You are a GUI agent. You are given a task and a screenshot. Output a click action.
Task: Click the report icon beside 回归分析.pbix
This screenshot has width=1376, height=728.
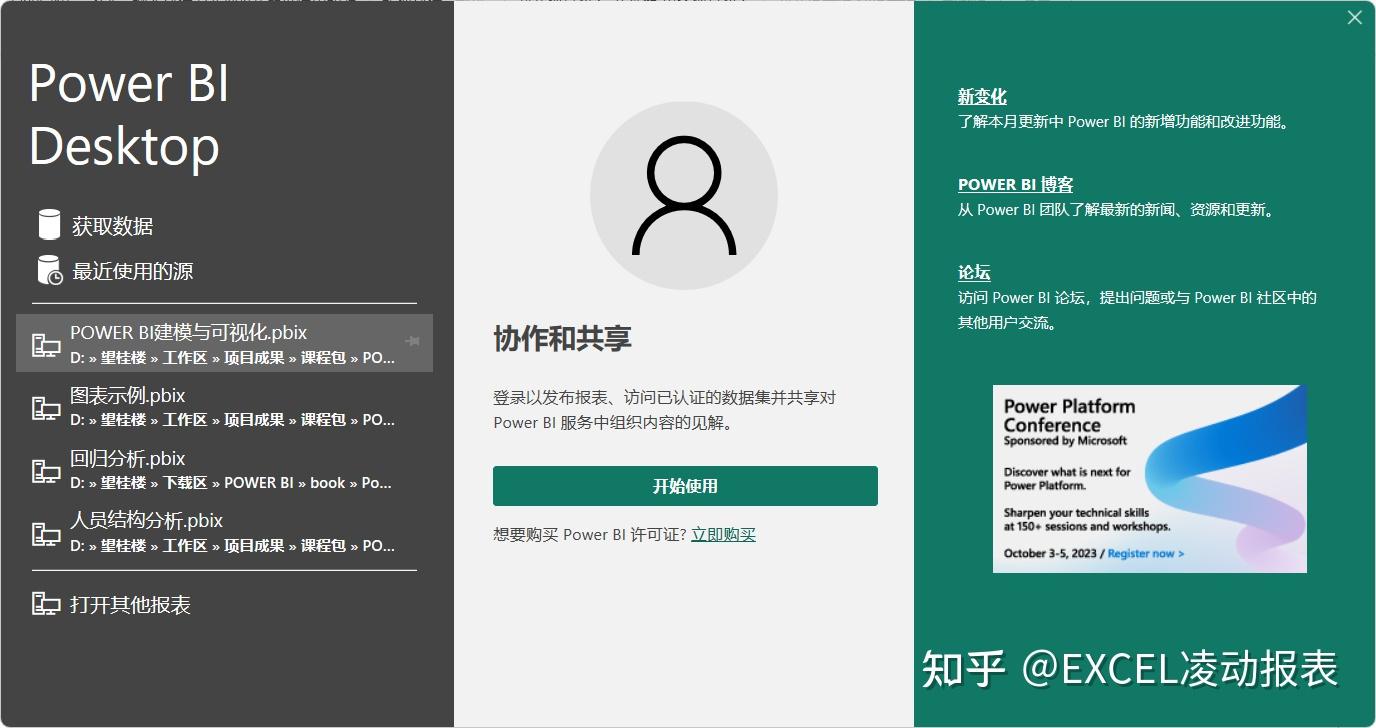click(x=46, y=471)
